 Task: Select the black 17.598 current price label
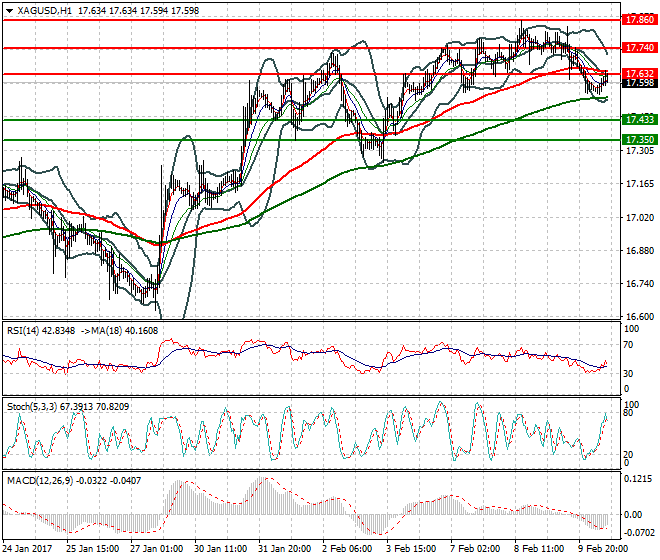pyautogui.click(x=639, y=83)
